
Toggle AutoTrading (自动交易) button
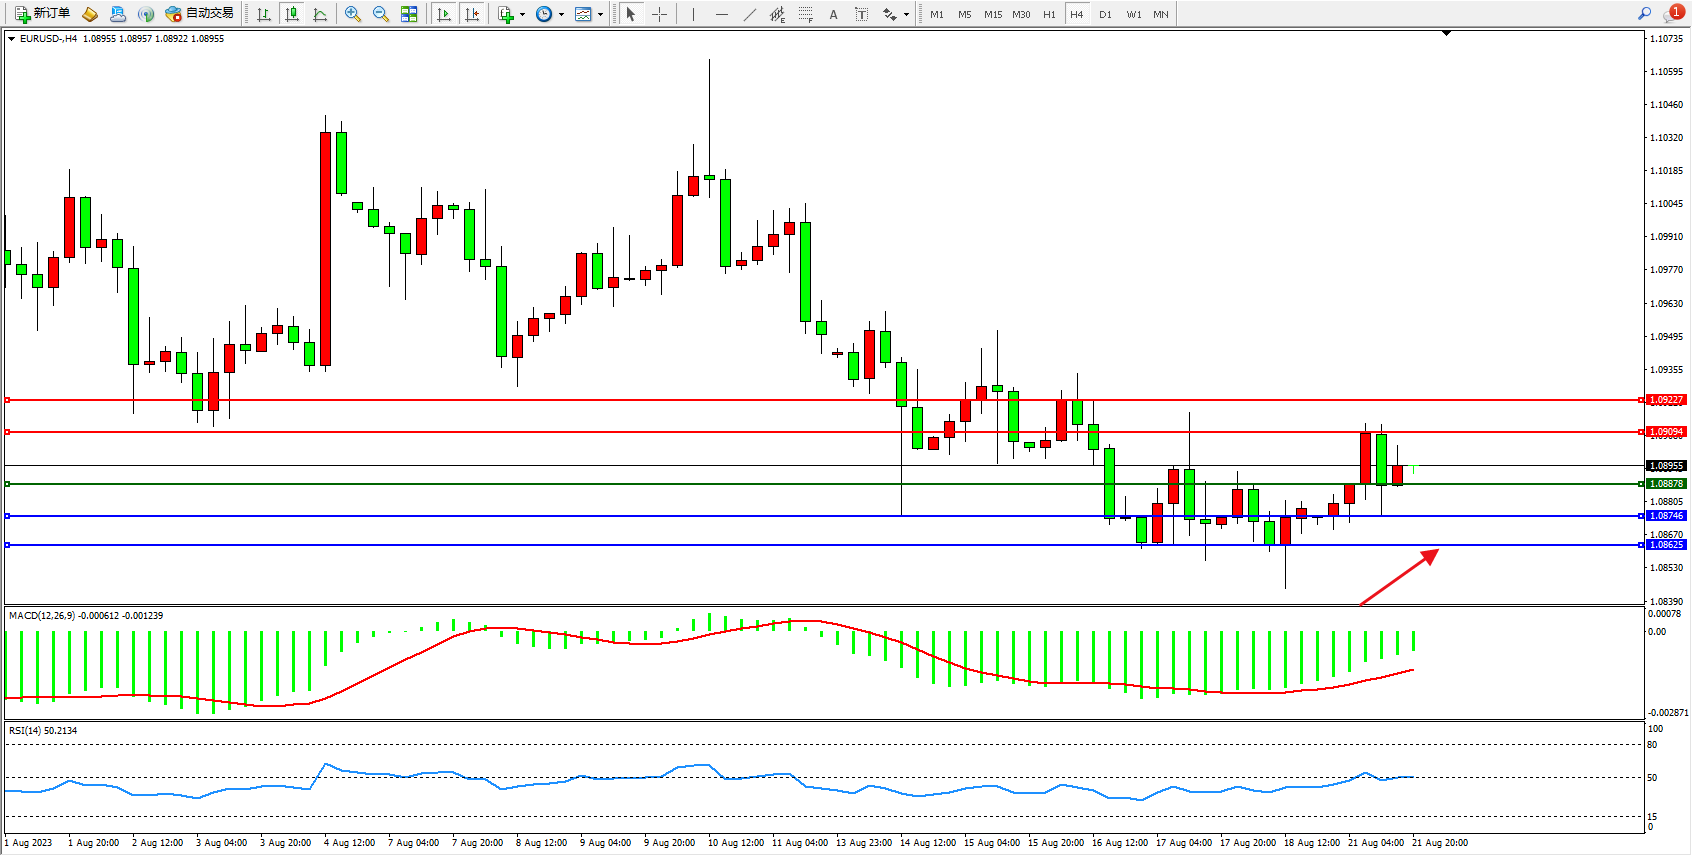click(x=200, y=14)
